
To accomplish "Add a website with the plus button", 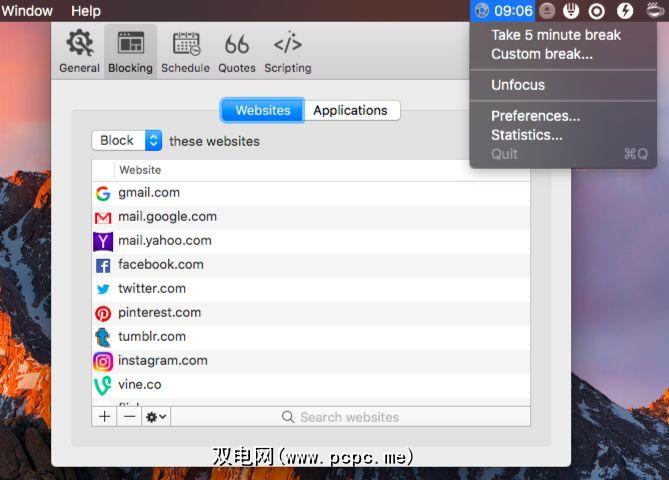I will coord(105,416).
